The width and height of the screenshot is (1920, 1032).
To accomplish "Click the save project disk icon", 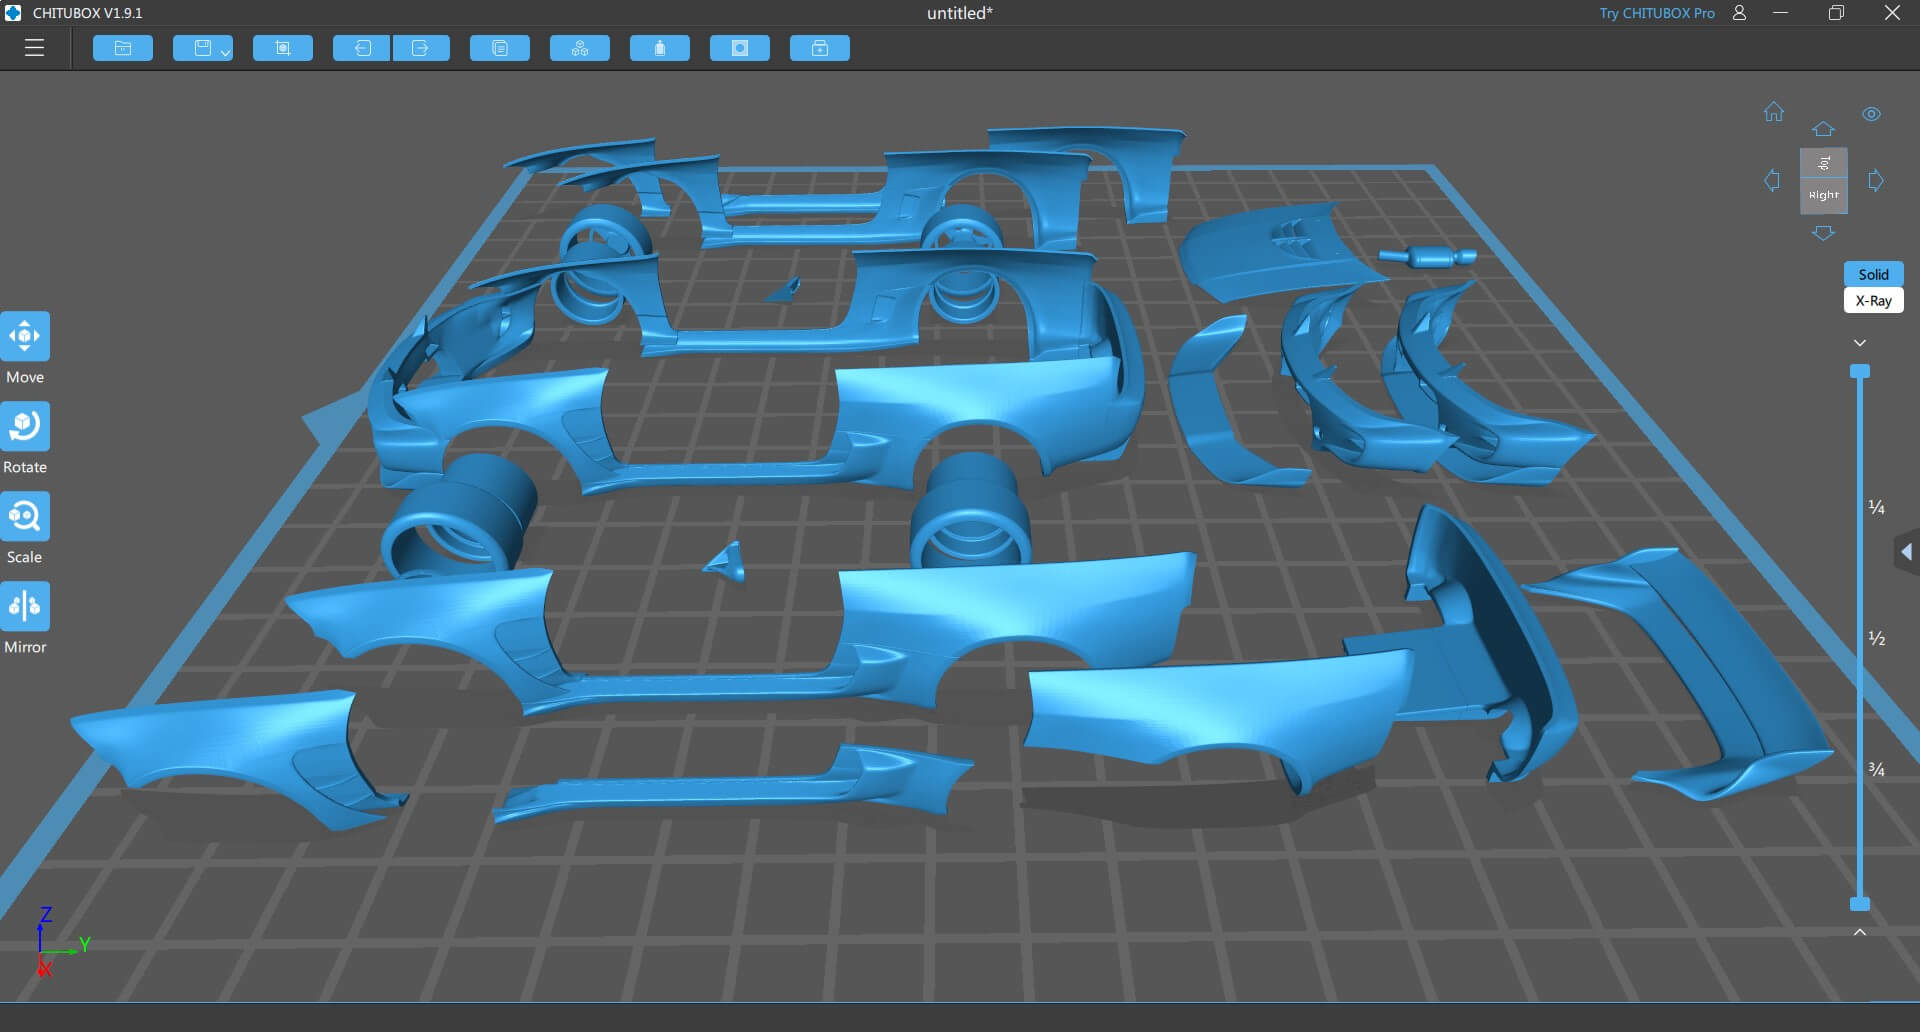I will click(201, 48).
